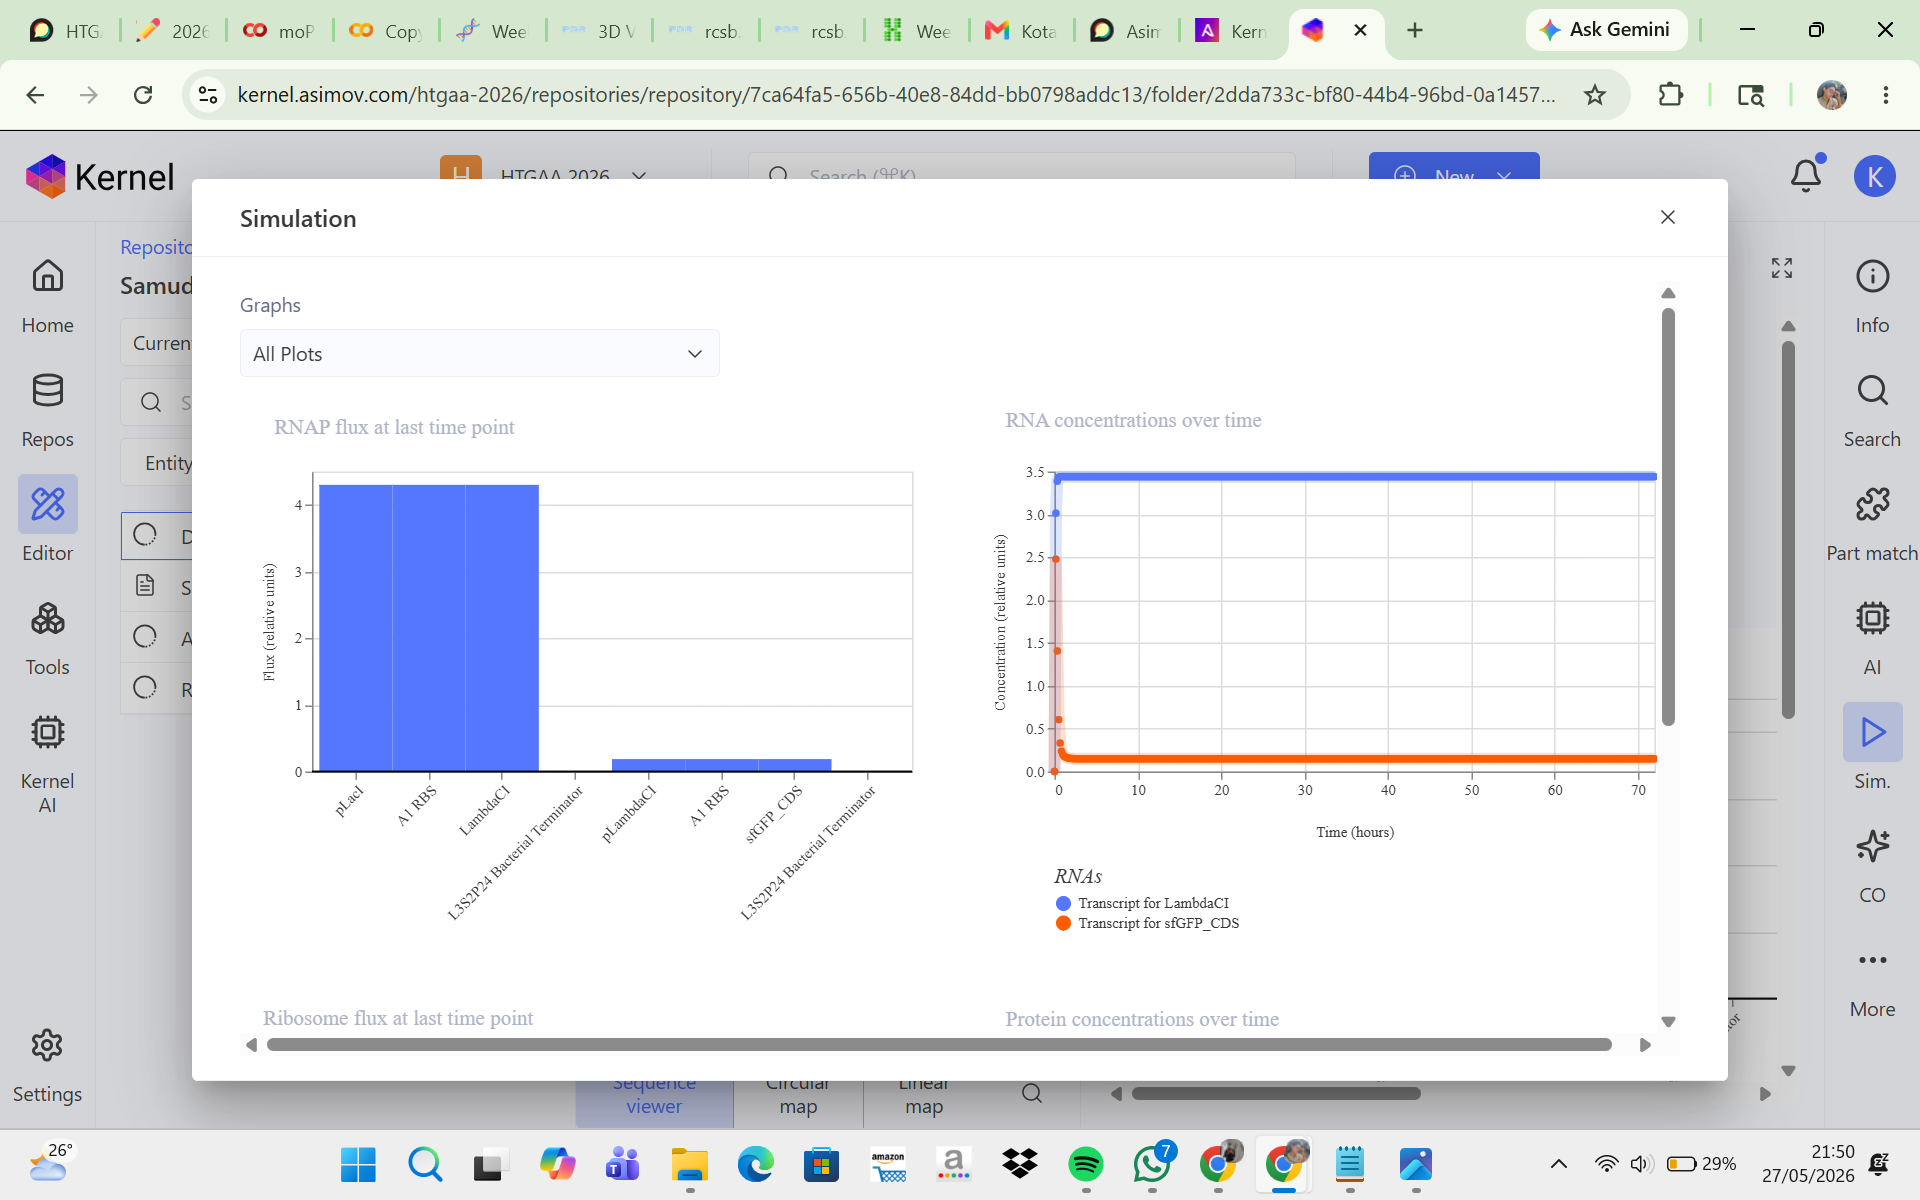Click the Ask Gemini button
Image resolution: width=1920 pixels, height=1200 pixels.
coord(1605,30)
